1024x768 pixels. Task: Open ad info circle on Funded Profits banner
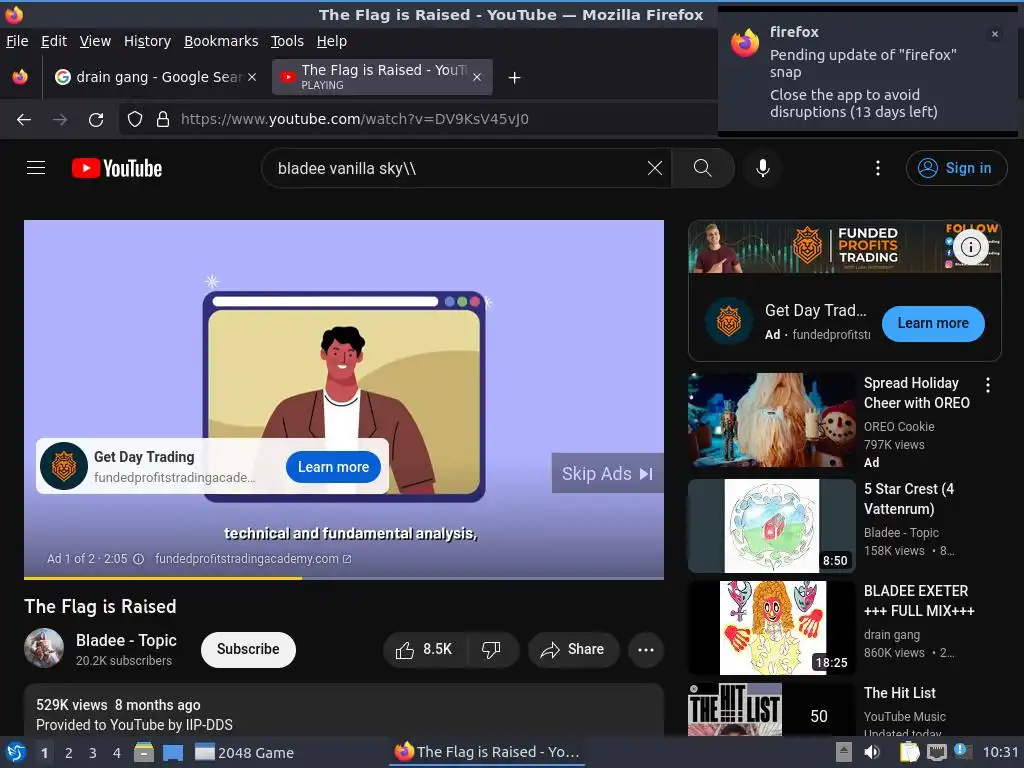970,247
